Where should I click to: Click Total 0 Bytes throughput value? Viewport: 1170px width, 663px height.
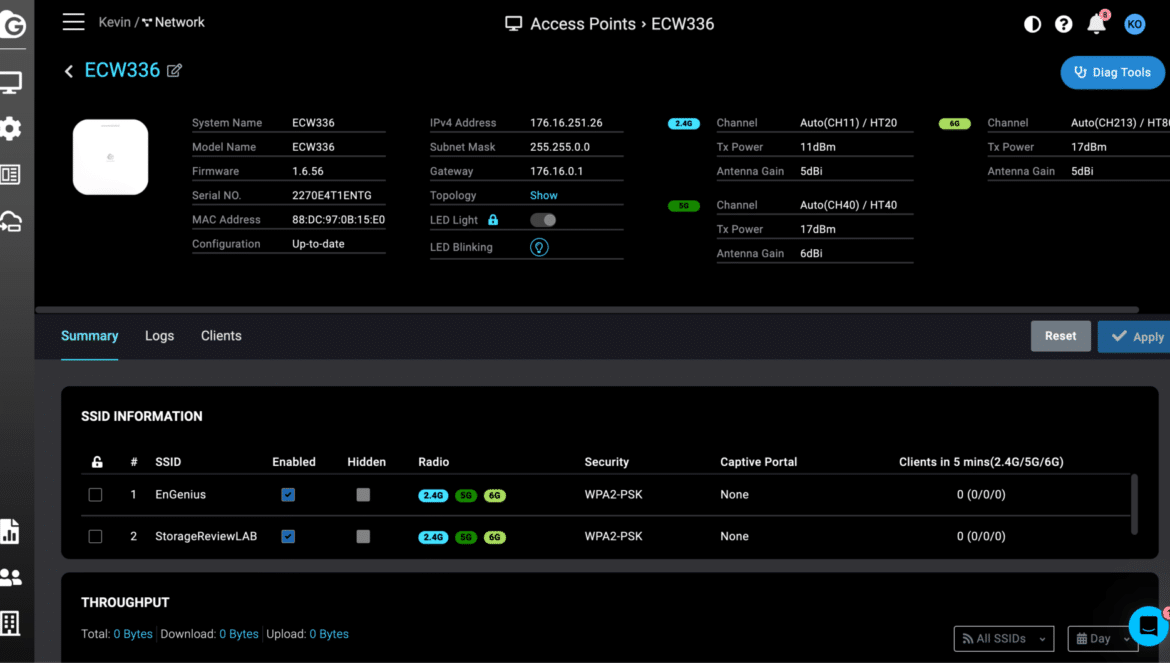[x=133, y=634]
